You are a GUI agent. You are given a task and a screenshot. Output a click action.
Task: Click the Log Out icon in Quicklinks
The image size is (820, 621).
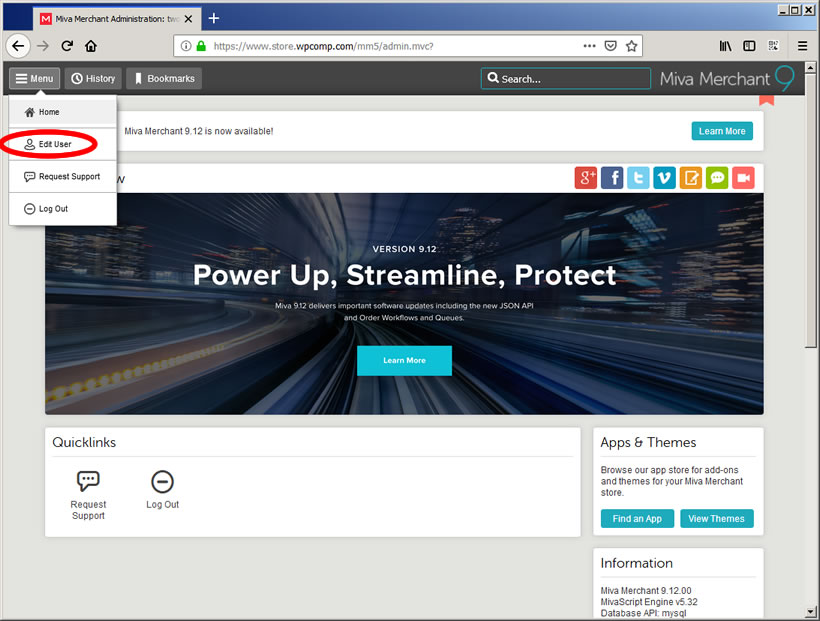[x=162, y=482]
